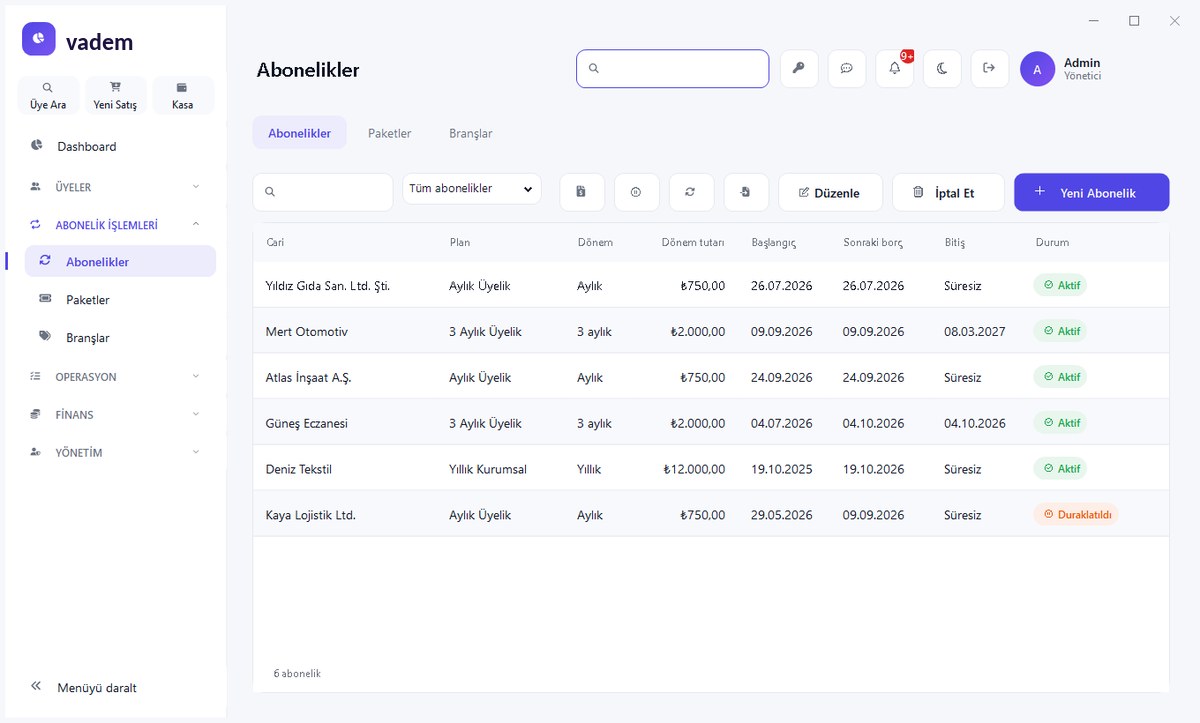The image size is (1200, 723).
Task: Click the refresh icon in the subscriptions toolbar
Action: 691,192
